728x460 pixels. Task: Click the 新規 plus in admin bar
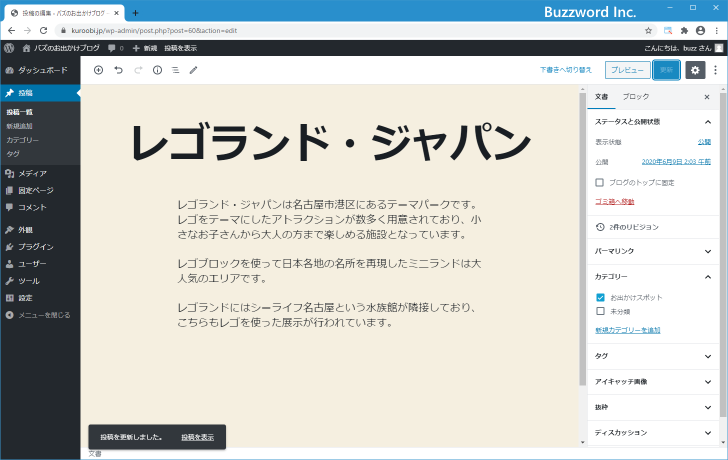click(145, 48)
